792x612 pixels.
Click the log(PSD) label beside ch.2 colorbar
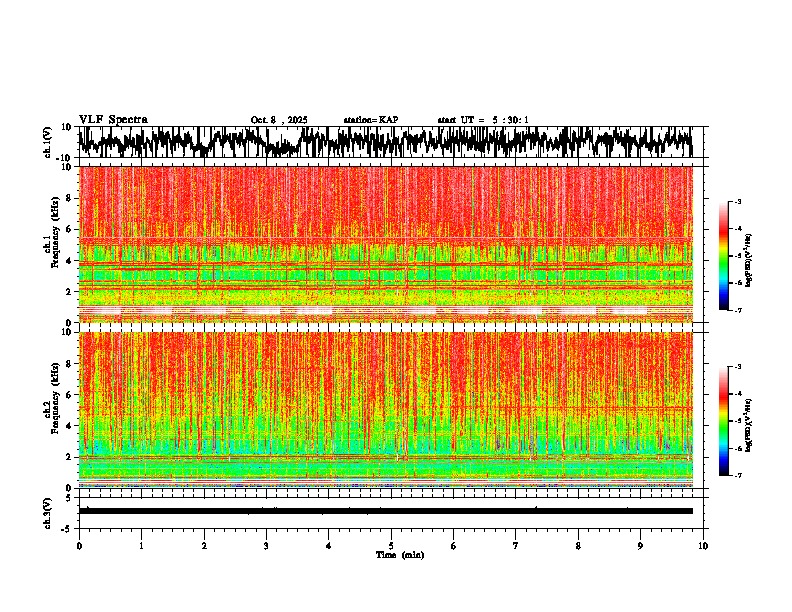point(748,425)
